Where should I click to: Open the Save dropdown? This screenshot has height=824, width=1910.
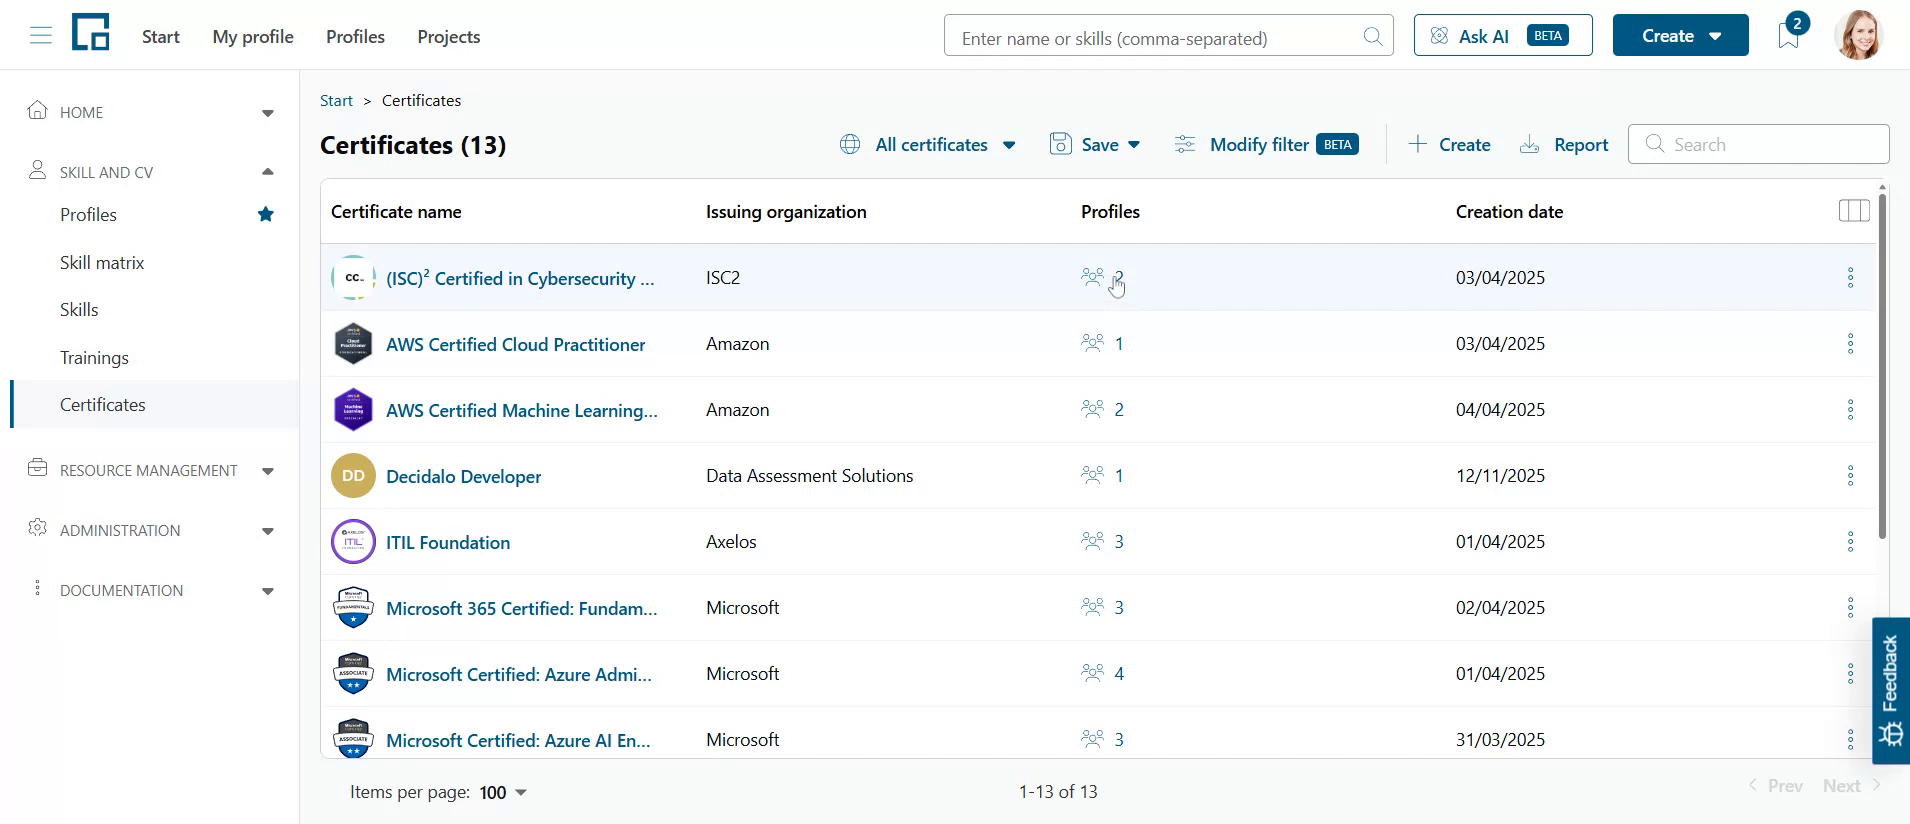tap(1095, 145)
